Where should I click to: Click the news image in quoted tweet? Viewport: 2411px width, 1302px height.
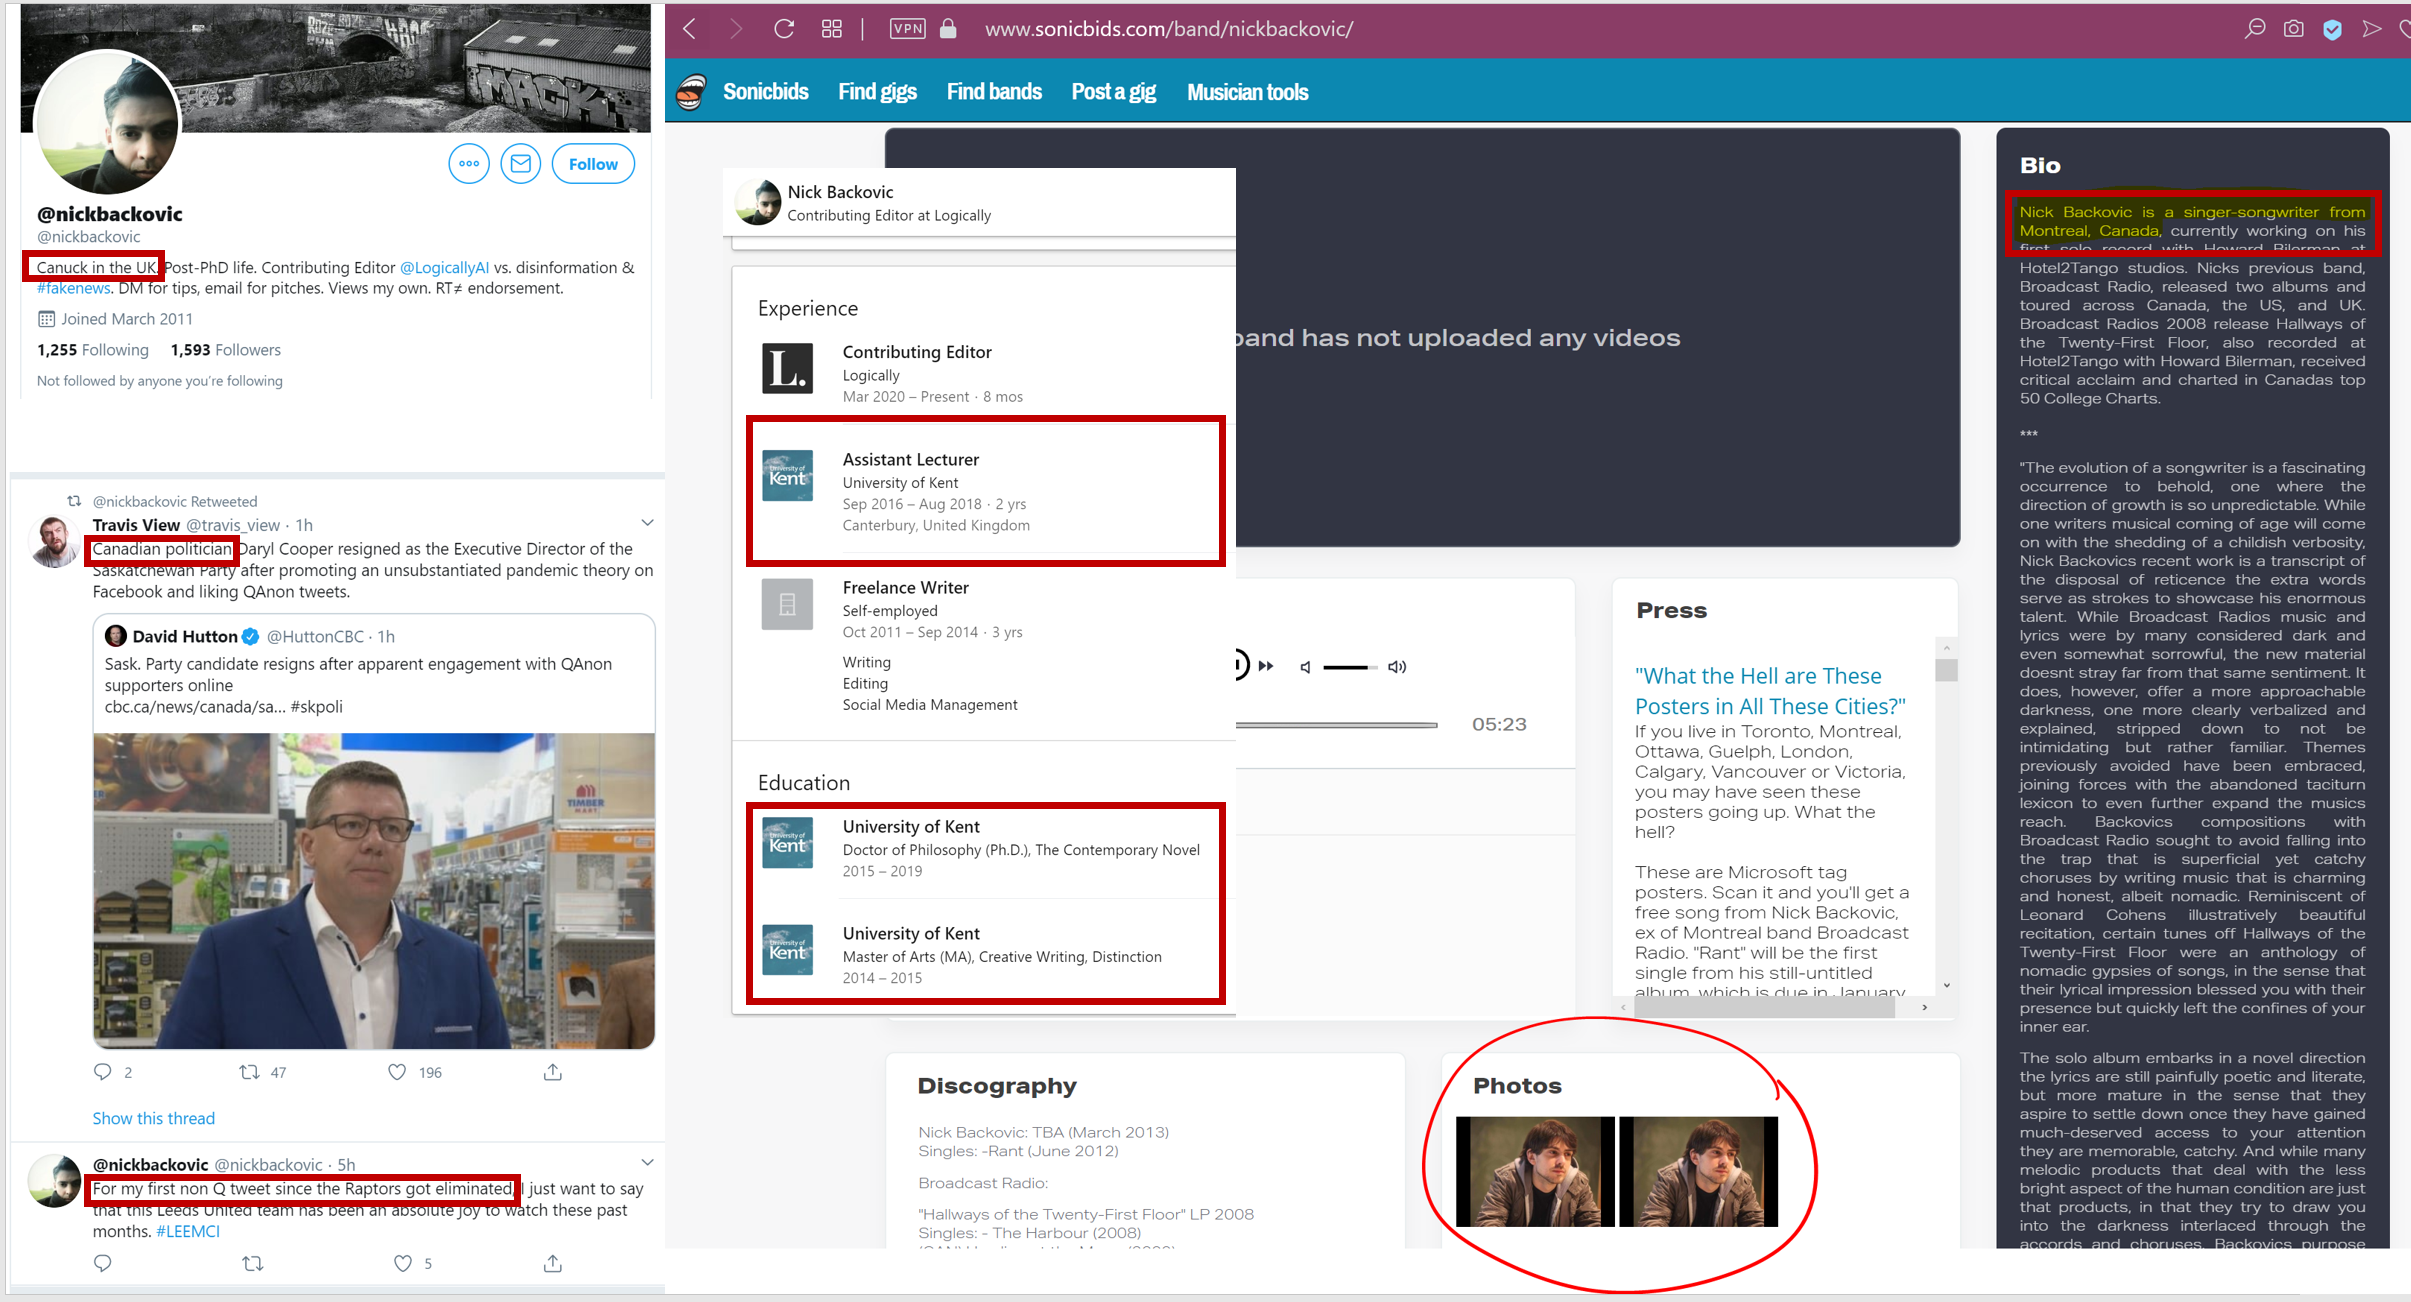tap(374, 890)
